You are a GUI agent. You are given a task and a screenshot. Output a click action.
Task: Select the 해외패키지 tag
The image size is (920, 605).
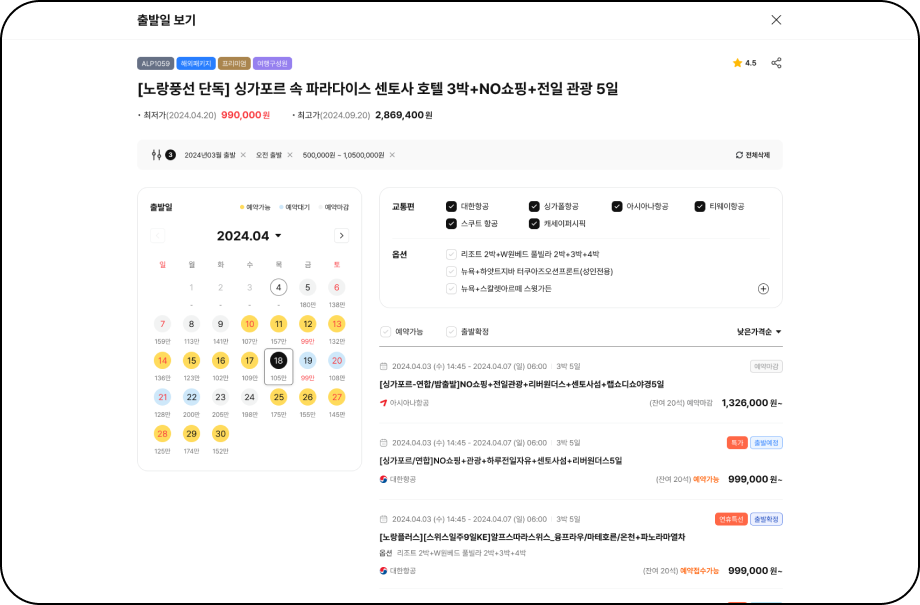pos(196,63)
